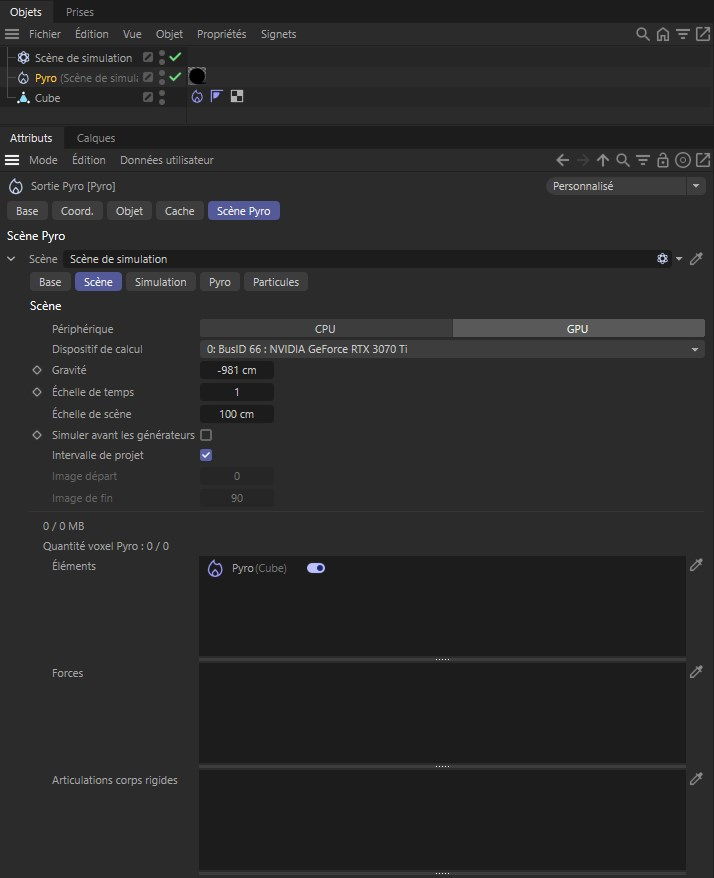
Task: Select CPU as the Périphérique
Action: coord(325,328)
